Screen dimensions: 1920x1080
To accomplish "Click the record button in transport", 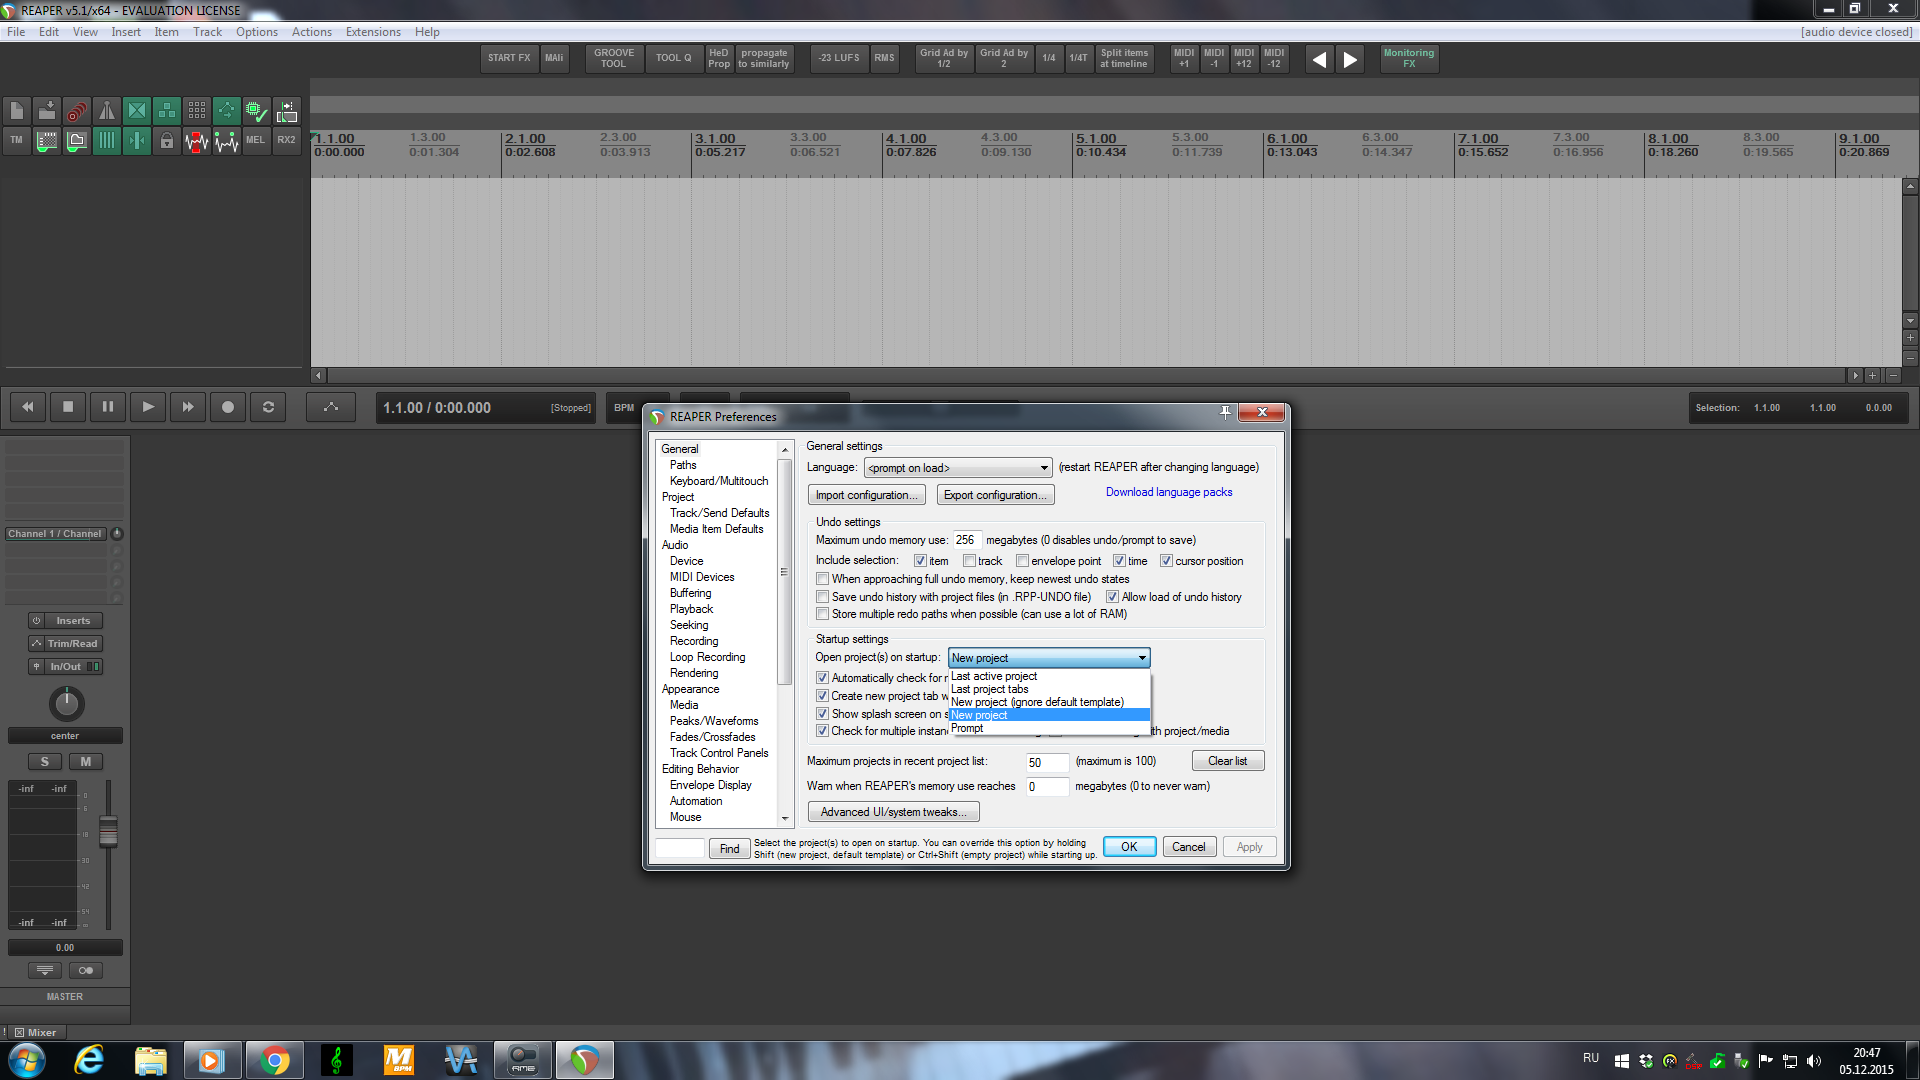I will click(x=228, y=407).
